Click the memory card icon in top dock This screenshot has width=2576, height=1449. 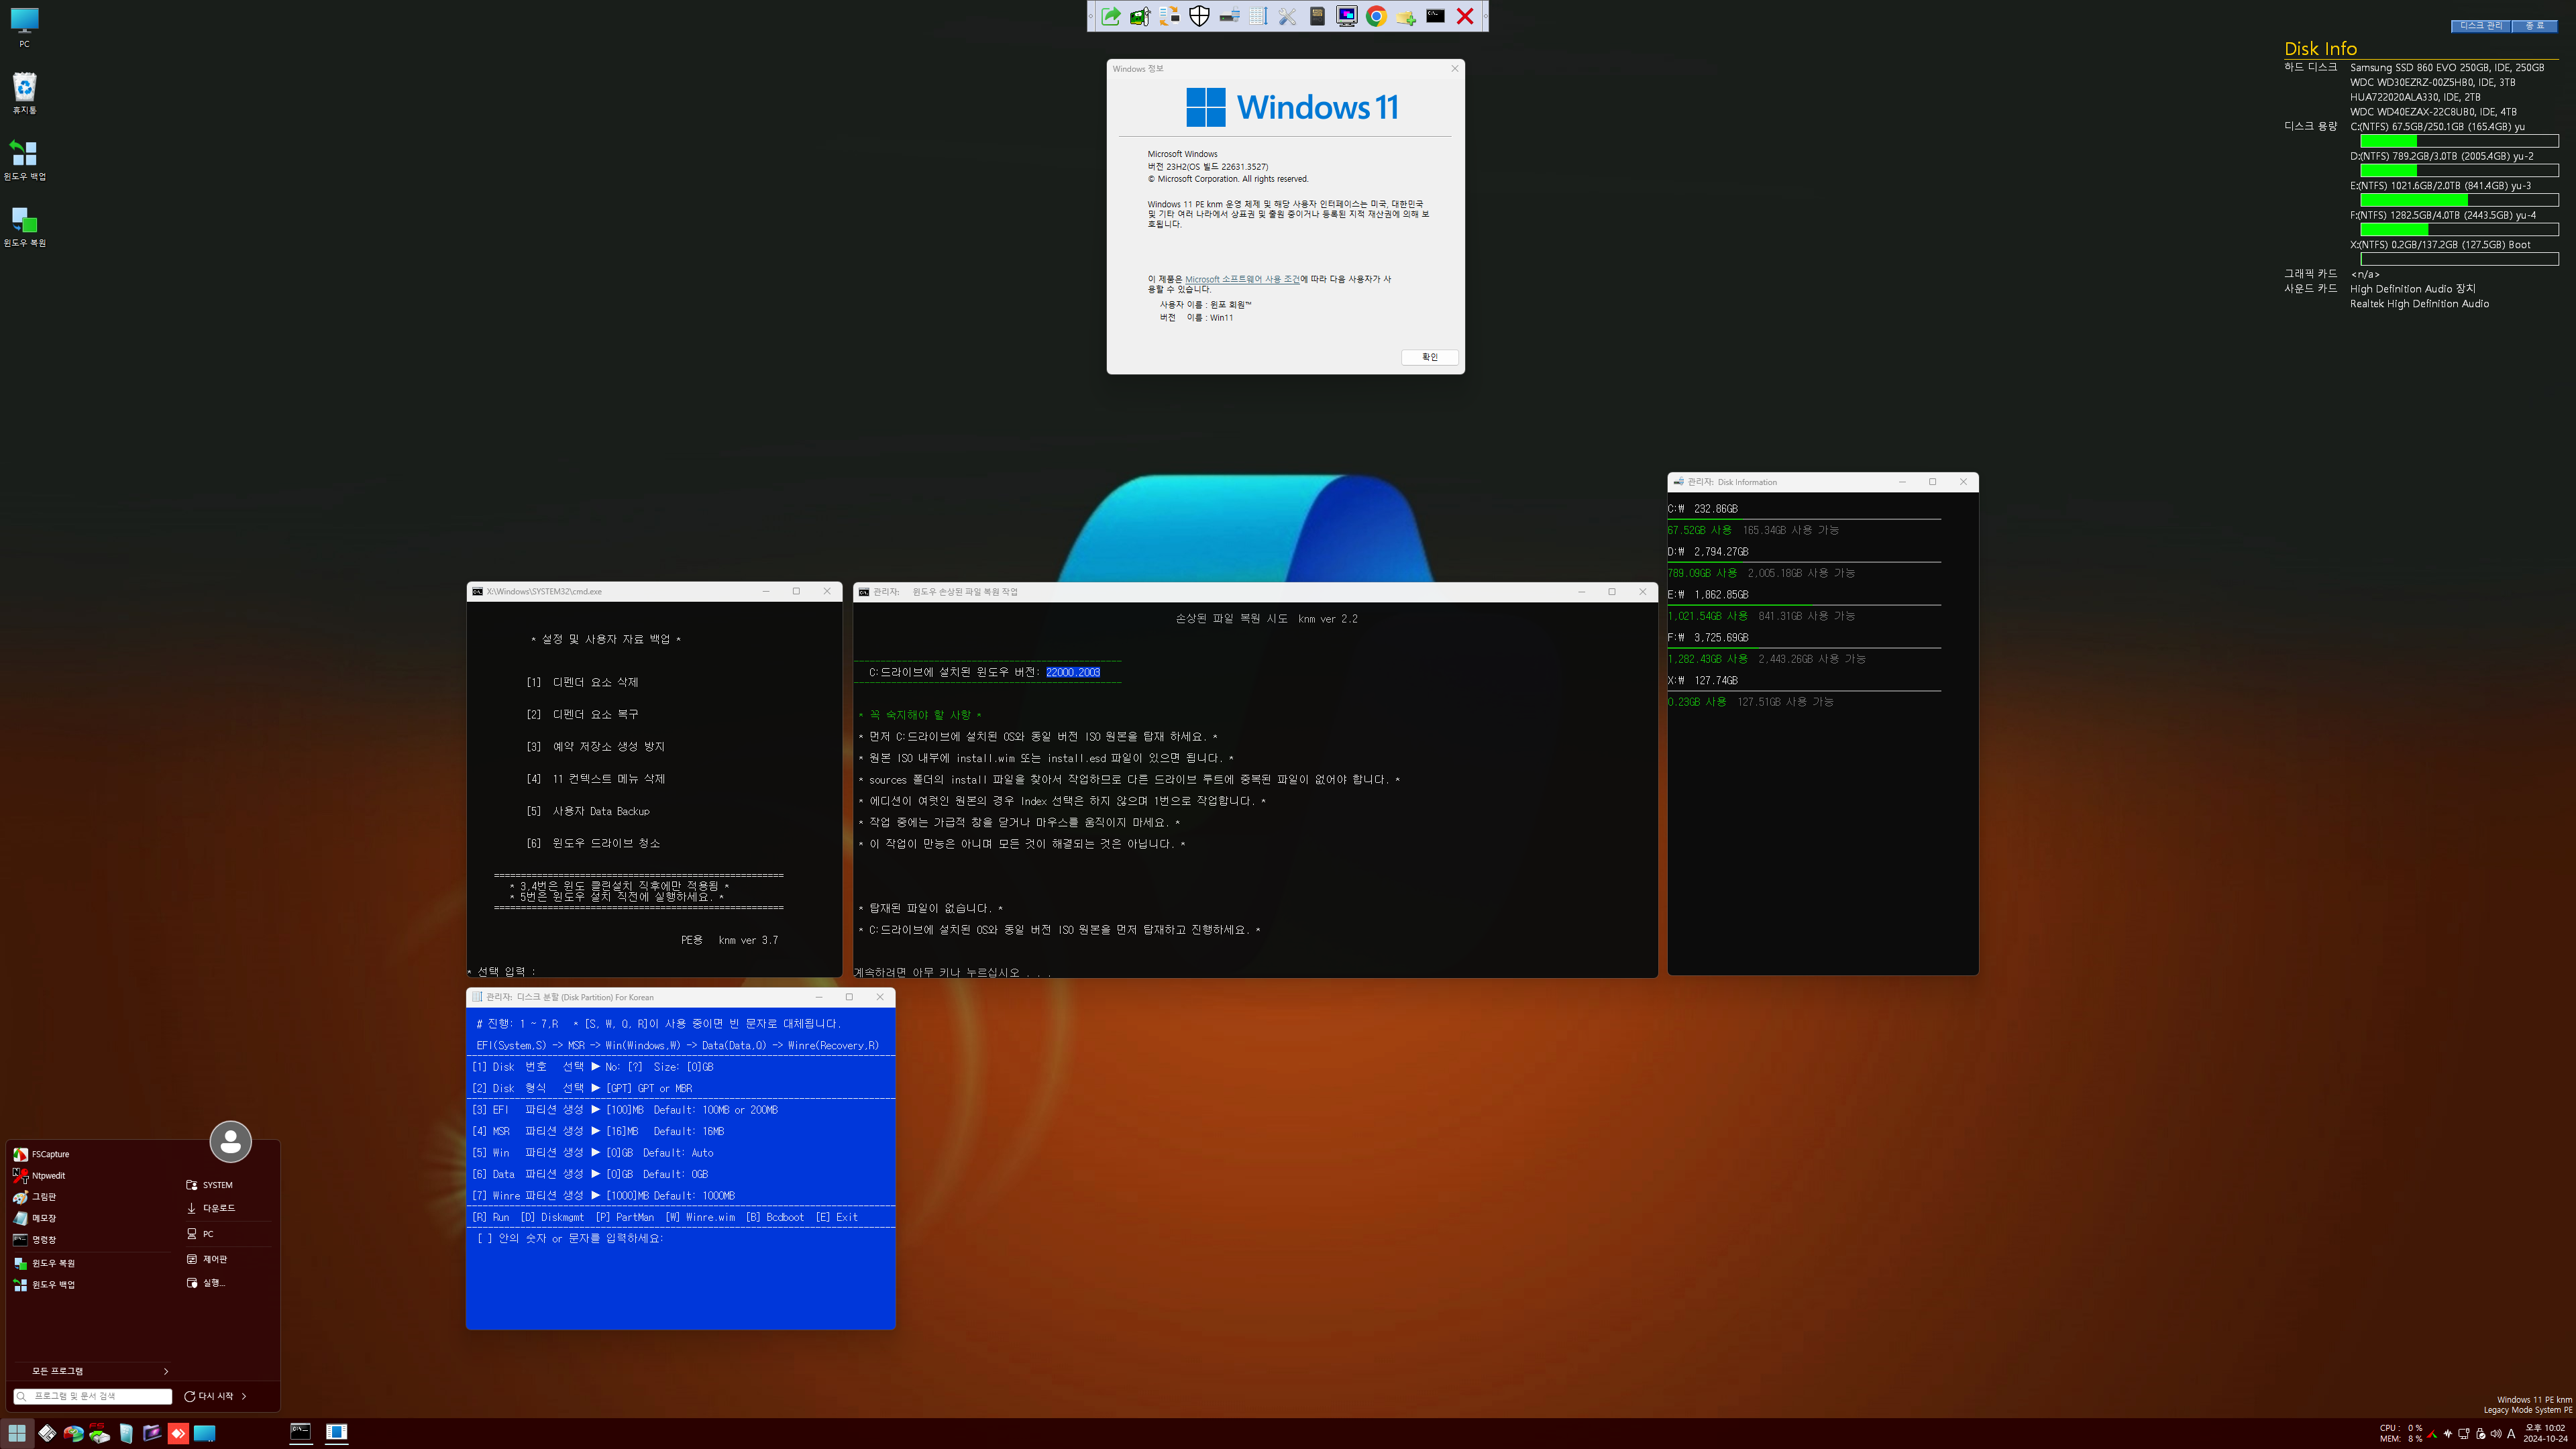pos(1317,16)
